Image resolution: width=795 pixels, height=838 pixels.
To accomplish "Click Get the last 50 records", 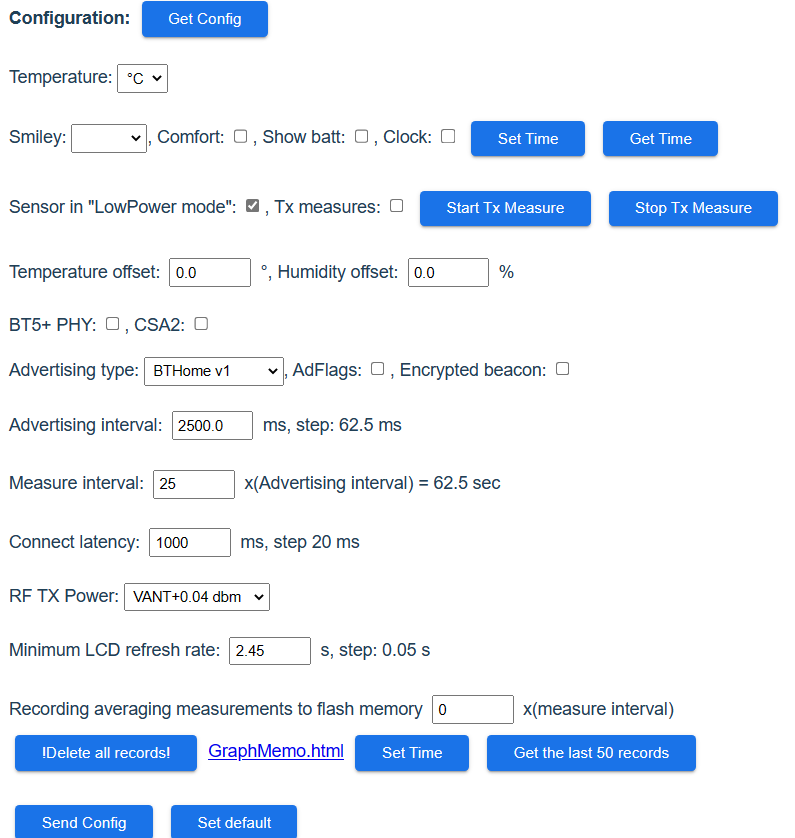I will pyautogui.click(x=590, y=753).
